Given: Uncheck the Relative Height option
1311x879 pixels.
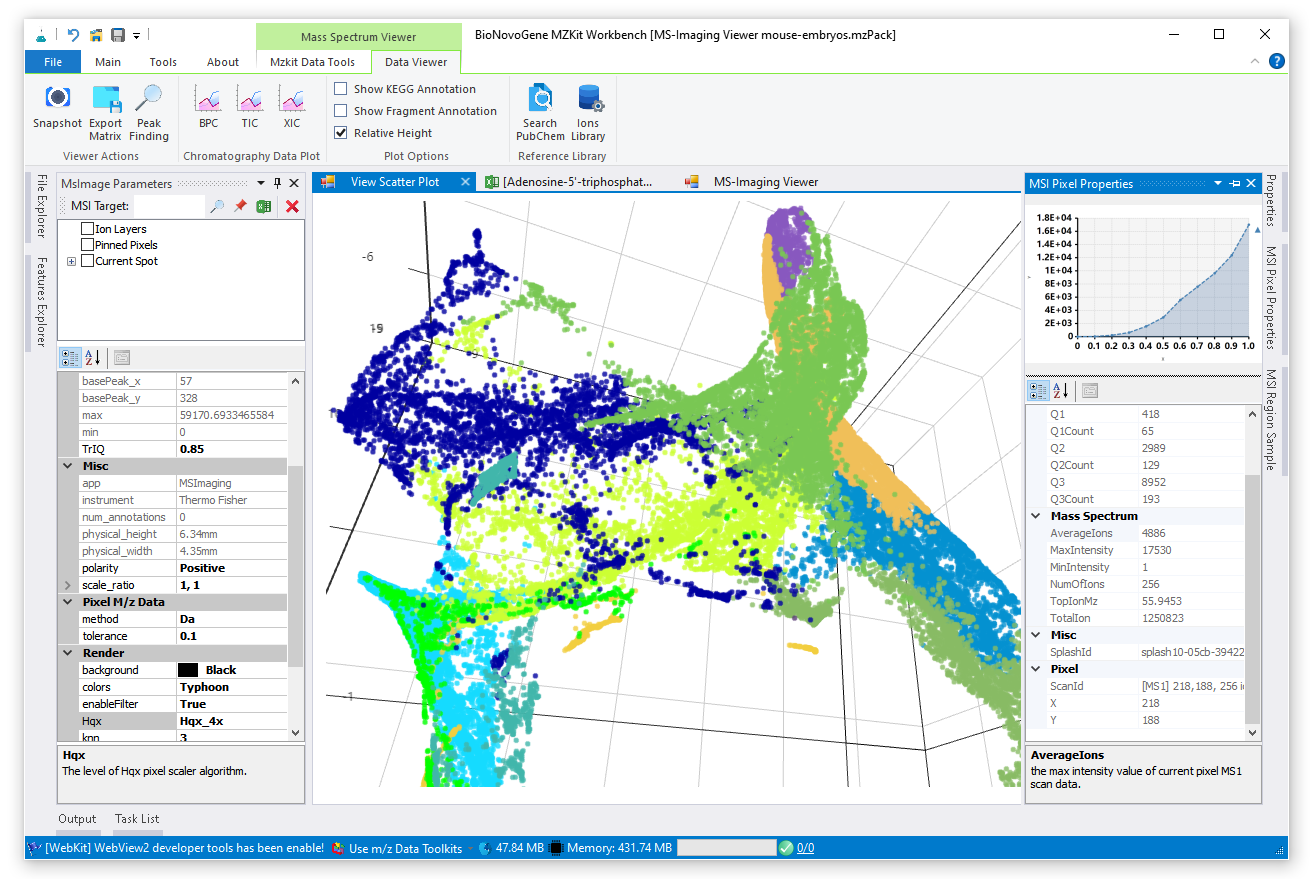Looking at the screenshot, I should click(x=341, y=133).
